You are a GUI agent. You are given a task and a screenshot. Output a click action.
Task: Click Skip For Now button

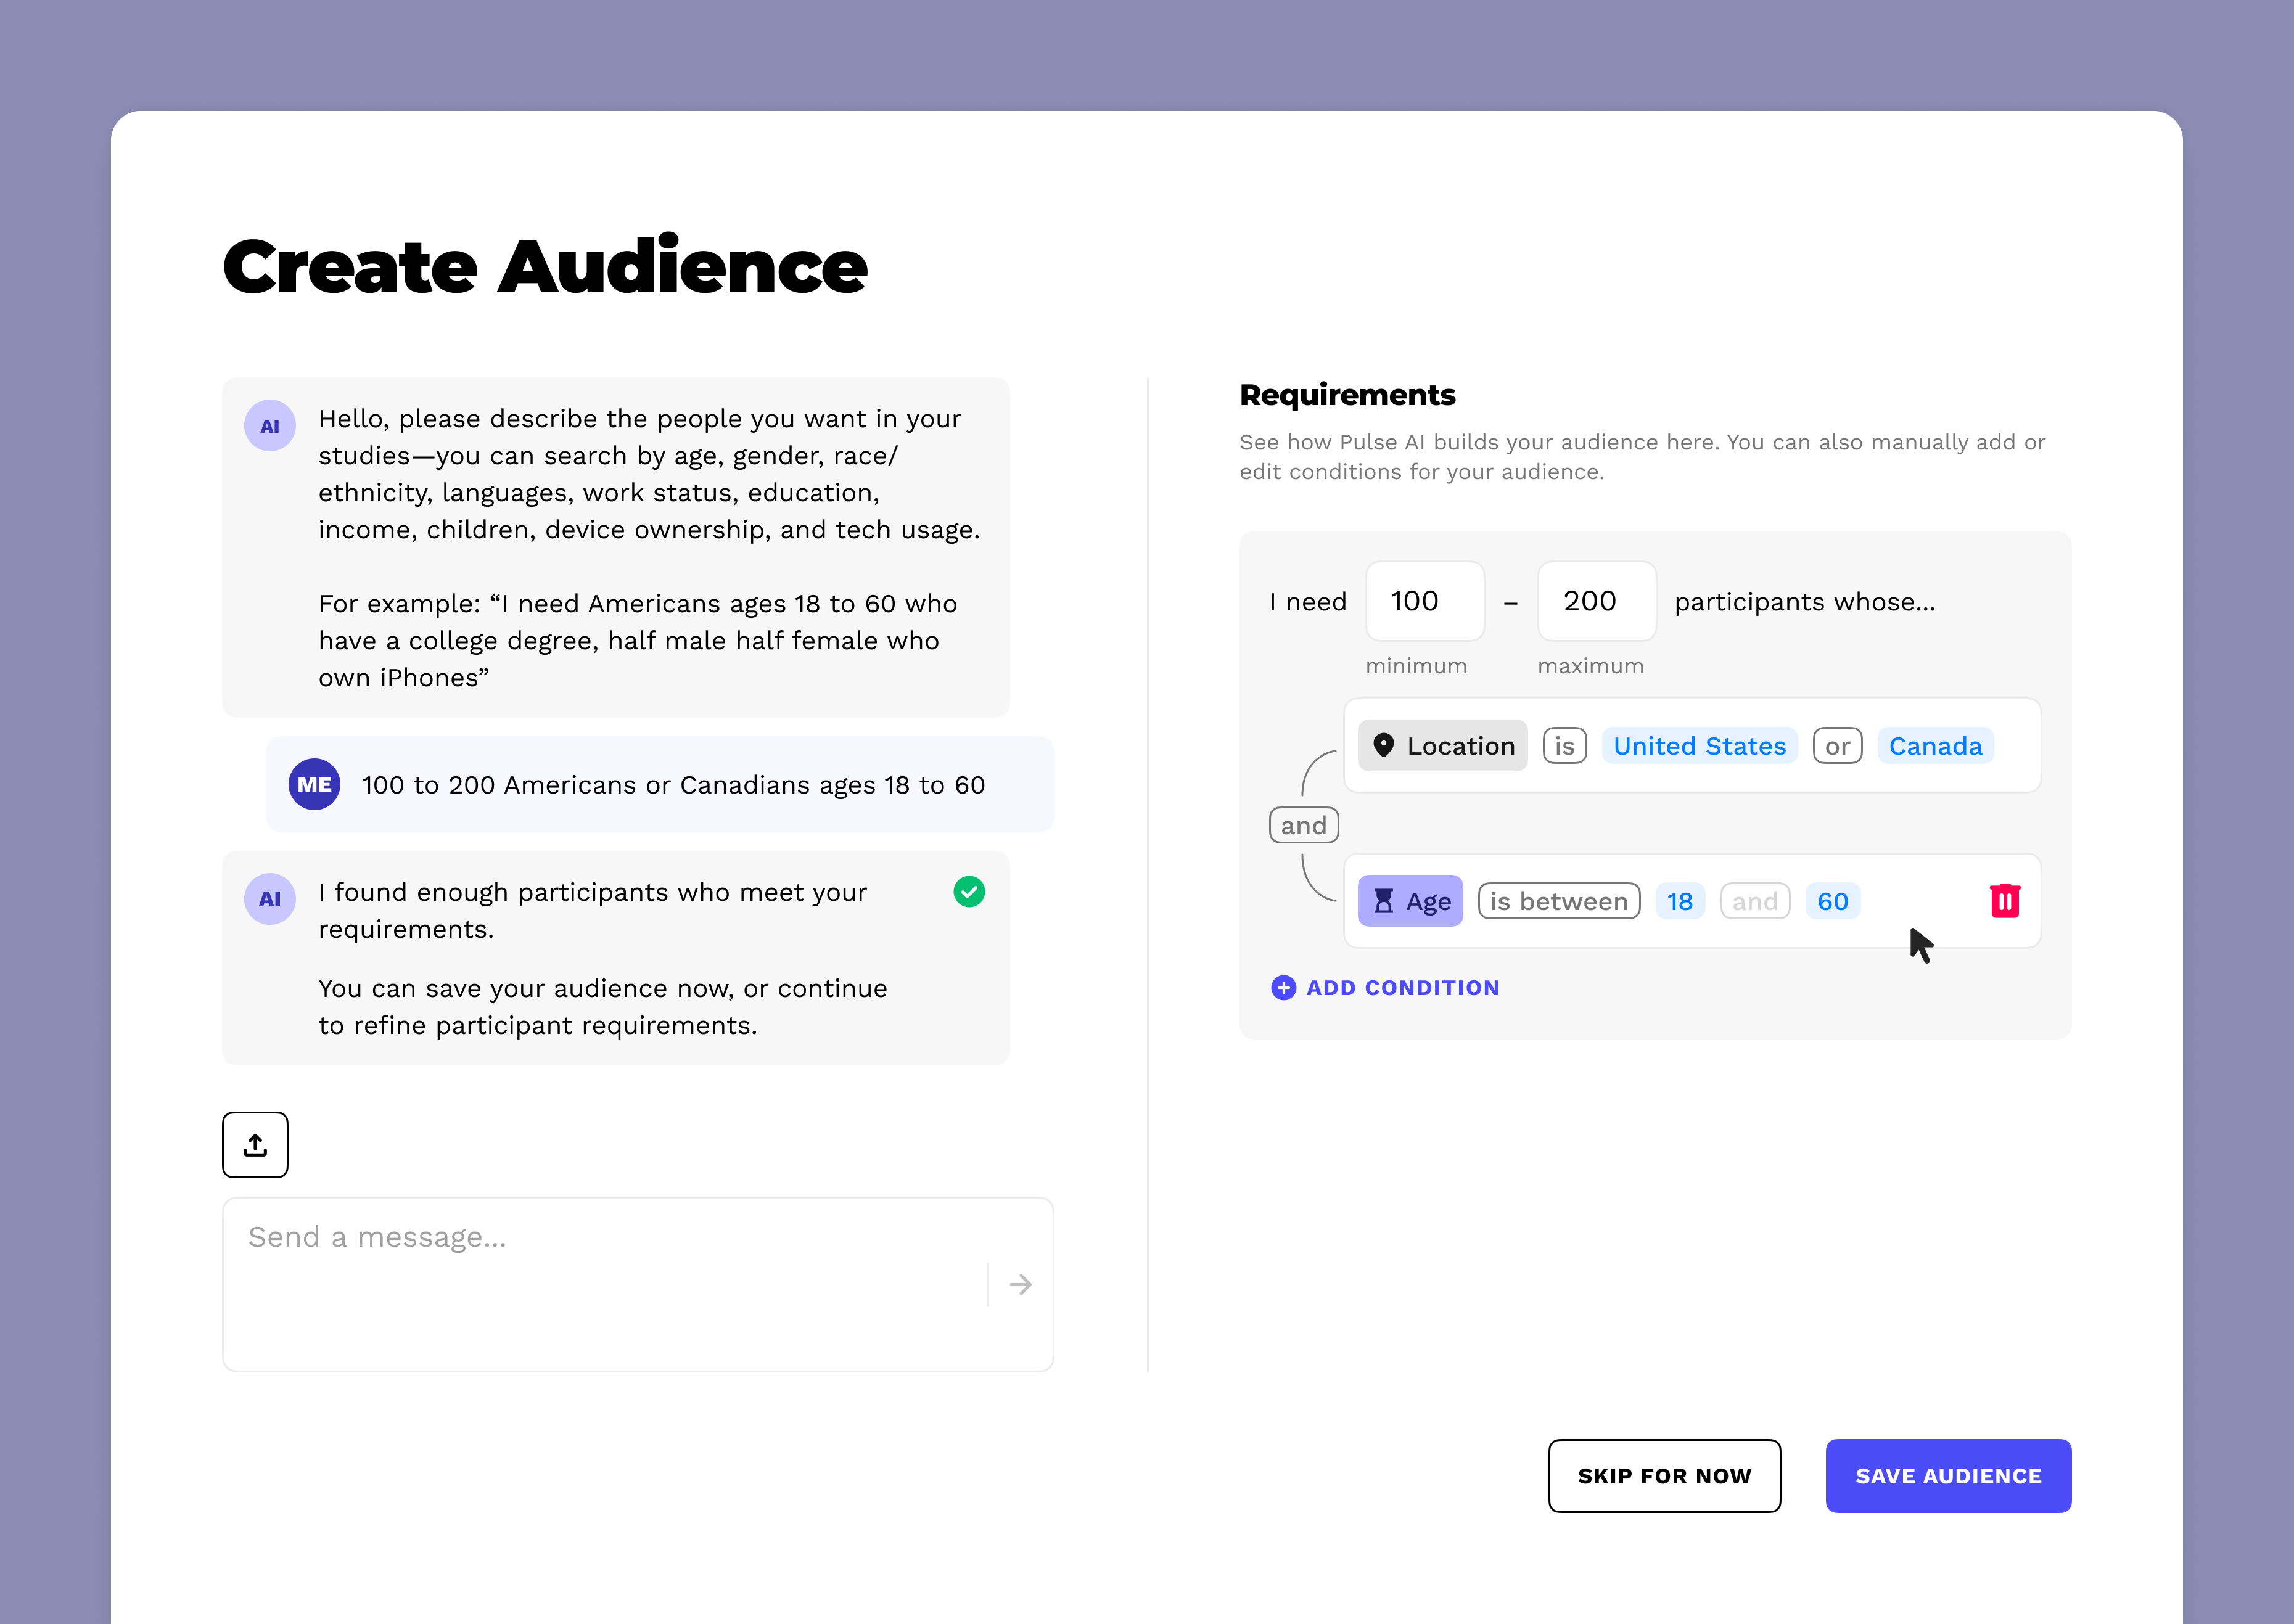tap(1663, 1475)
